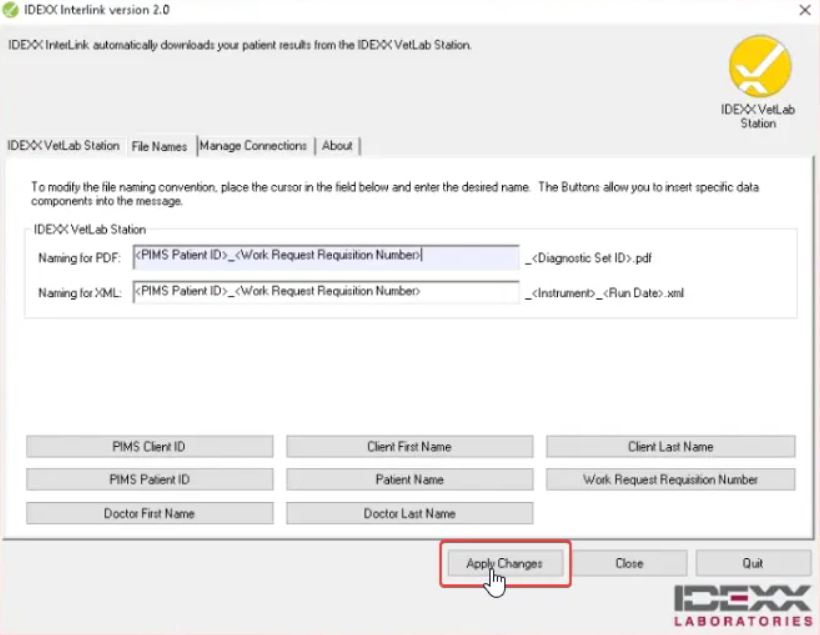The width and height of the screenshot is (820, 635).
Task: Insert the Client Last Name component
Action: (x=670, y=447)
